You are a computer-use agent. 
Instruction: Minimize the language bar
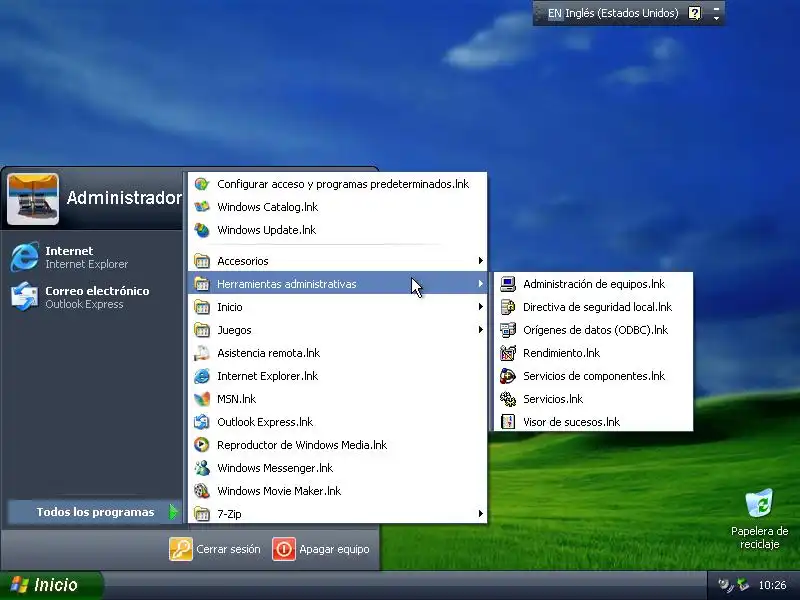[x=716, y=8]
